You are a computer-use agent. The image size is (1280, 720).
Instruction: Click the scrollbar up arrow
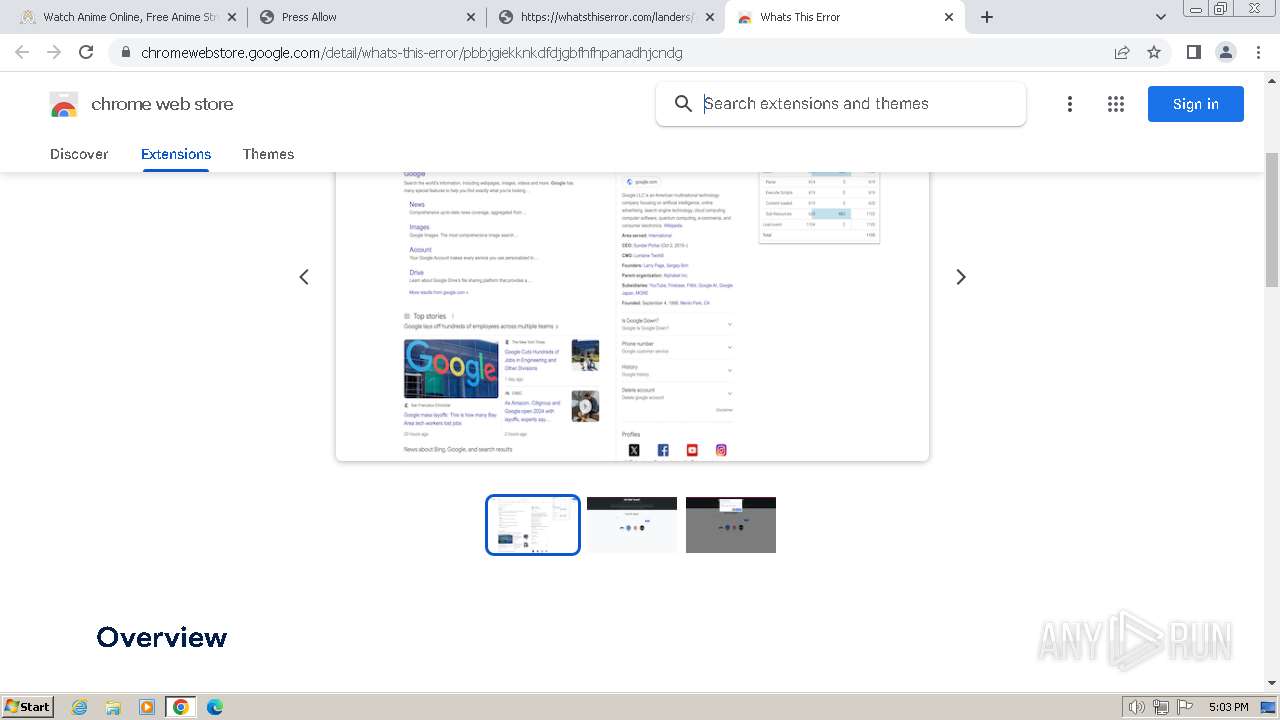pos(1272,79)
